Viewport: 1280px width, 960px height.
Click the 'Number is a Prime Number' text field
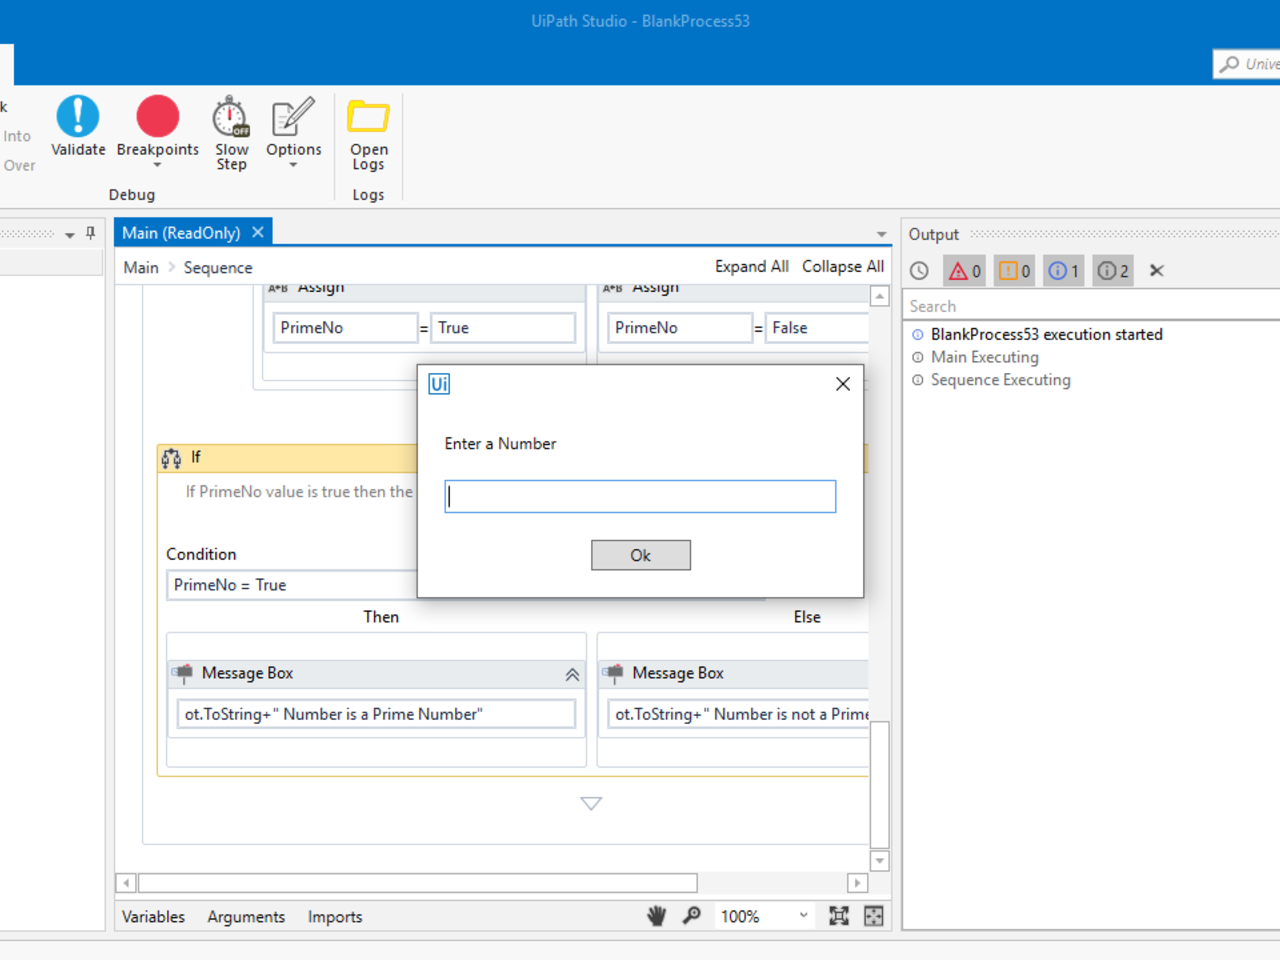coord(376,714)
